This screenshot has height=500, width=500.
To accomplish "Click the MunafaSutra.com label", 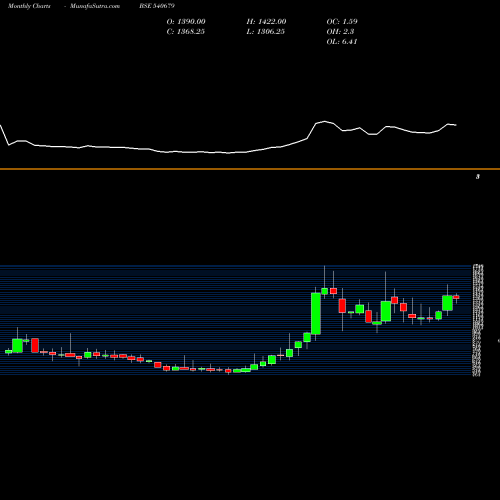I will [95, 6].
